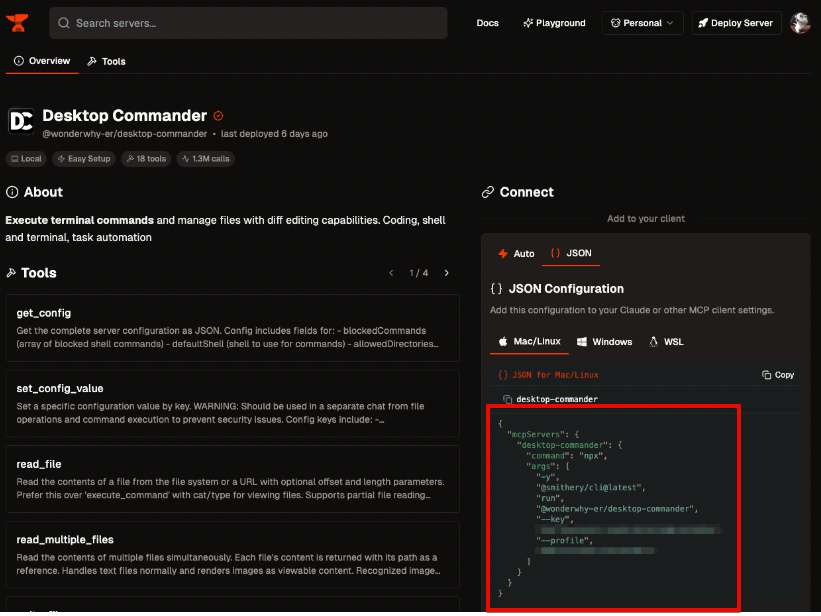821x616 pixels.
Task: Open the Playground page
Action: point(554,23)
